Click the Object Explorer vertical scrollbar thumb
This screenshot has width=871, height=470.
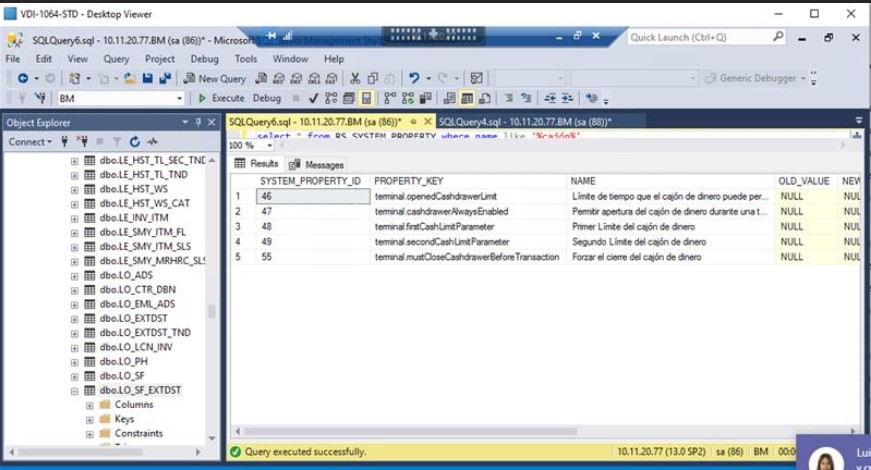pyautogui.click(x=211, y=311)
